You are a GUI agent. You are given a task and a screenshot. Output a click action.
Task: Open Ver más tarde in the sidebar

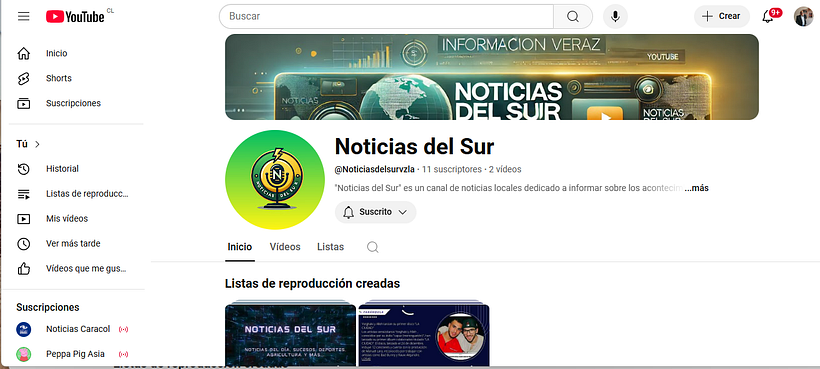click(x=73, y=244)
